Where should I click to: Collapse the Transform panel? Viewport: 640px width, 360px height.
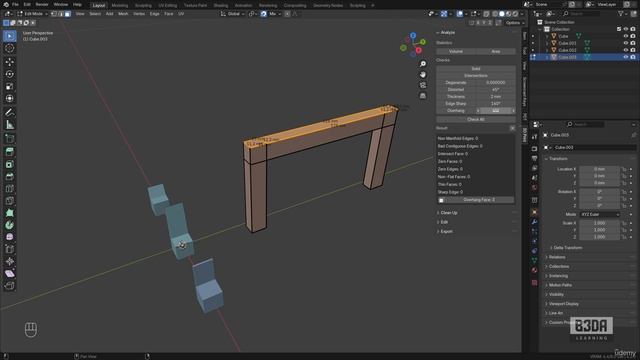[556, 158]
